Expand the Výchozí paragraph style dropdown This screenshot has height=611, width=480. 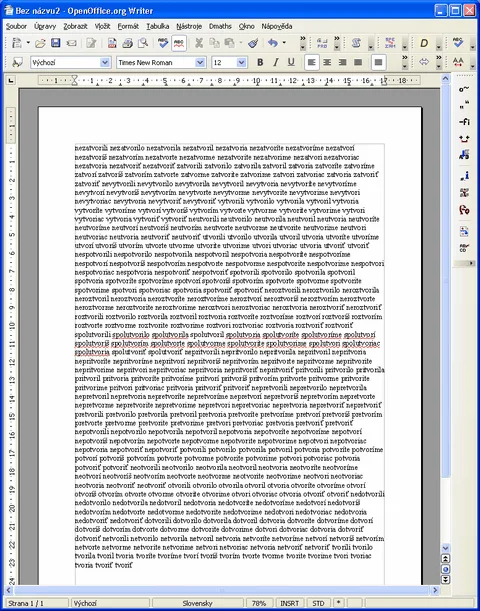click(105, 62)
